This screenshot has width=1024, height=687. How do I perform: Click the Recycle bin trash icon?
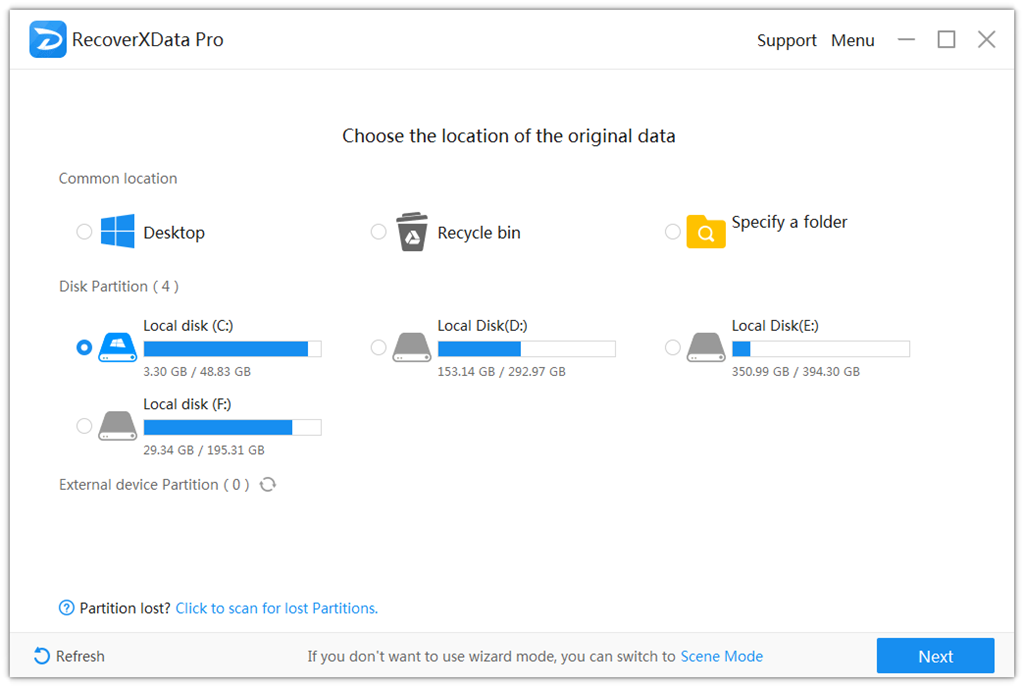[x=411, y=231]
